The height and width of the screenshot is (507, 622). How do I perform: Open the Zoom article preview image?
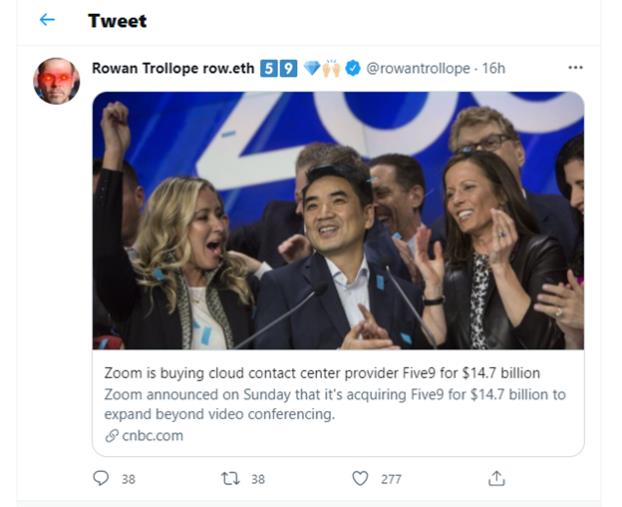click(338, 220)
